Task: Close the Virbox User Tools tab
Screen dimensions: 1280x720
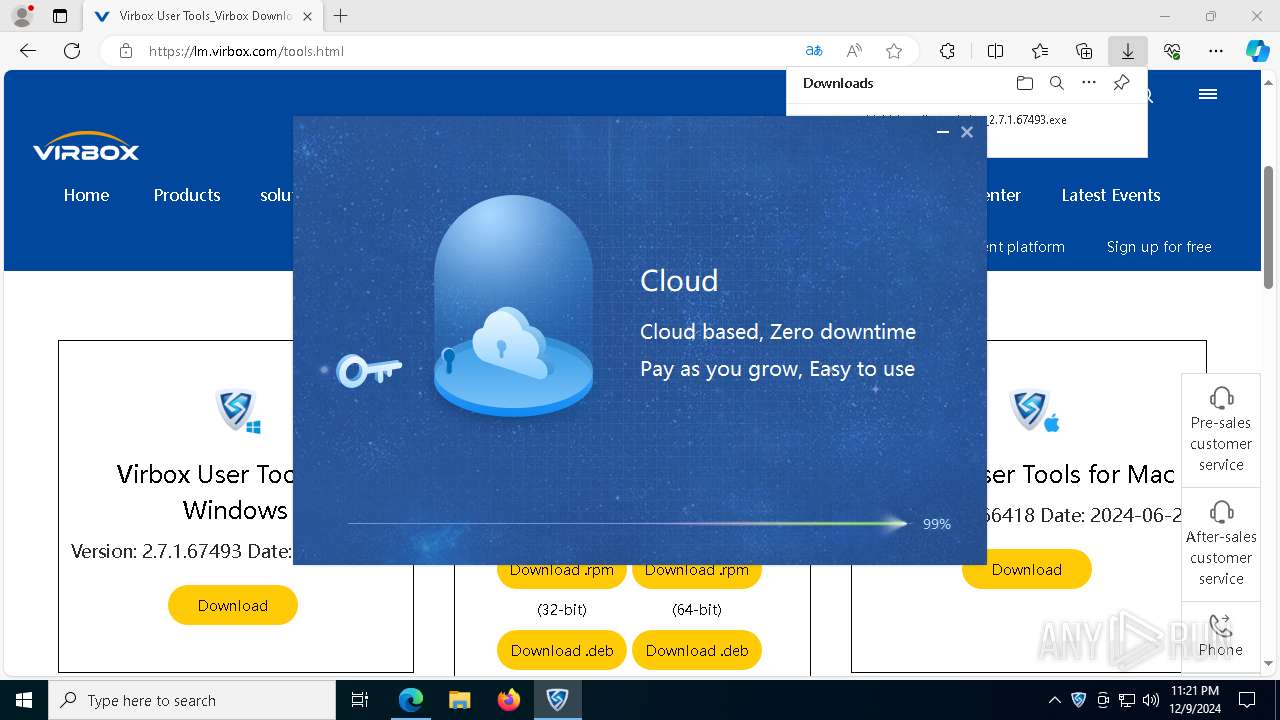Action: pyautogui.click(x=307, y=16)
